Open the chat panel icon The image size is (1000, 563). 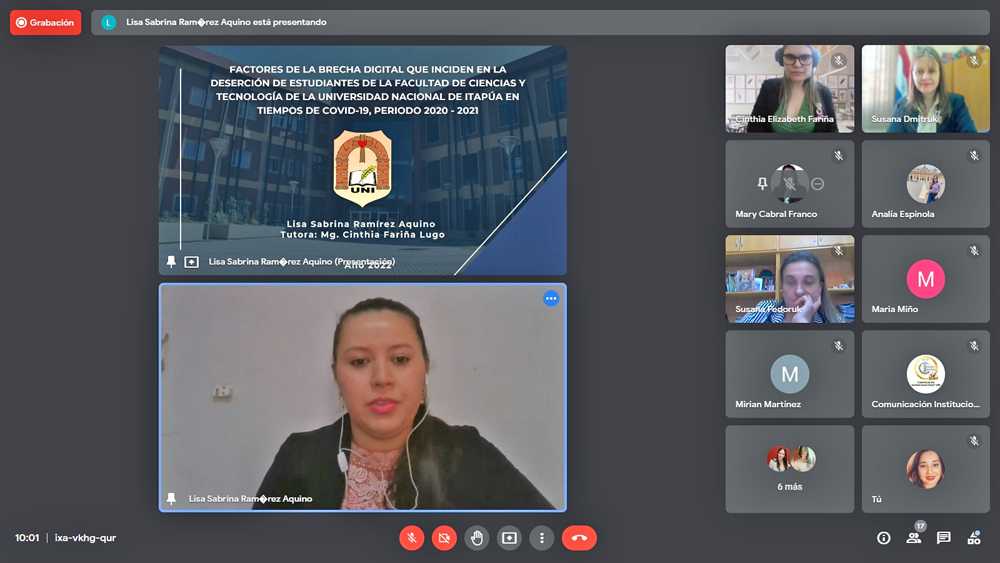tap(943, 538)
